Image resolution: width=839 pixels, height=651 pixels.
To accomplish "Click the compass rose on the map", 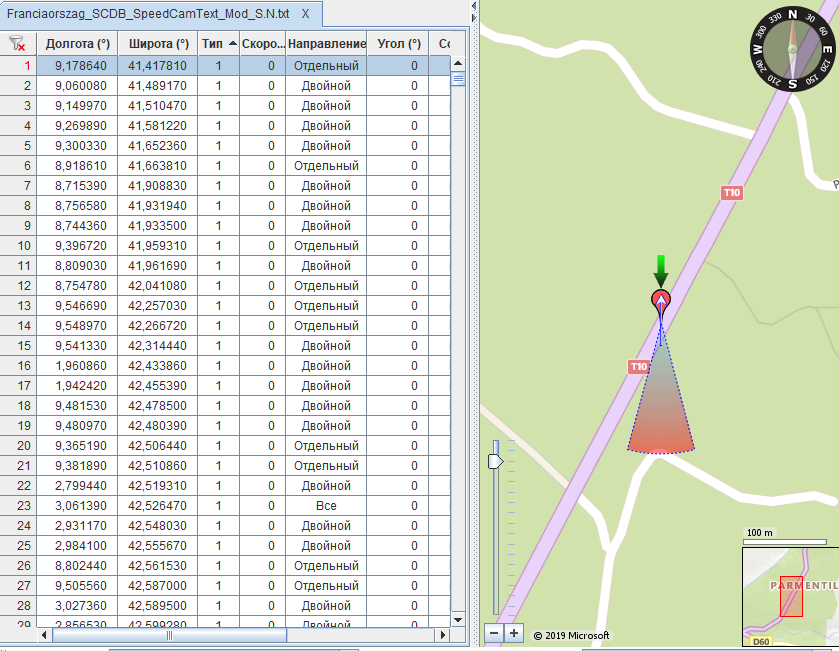I will [x=792, y=49].
